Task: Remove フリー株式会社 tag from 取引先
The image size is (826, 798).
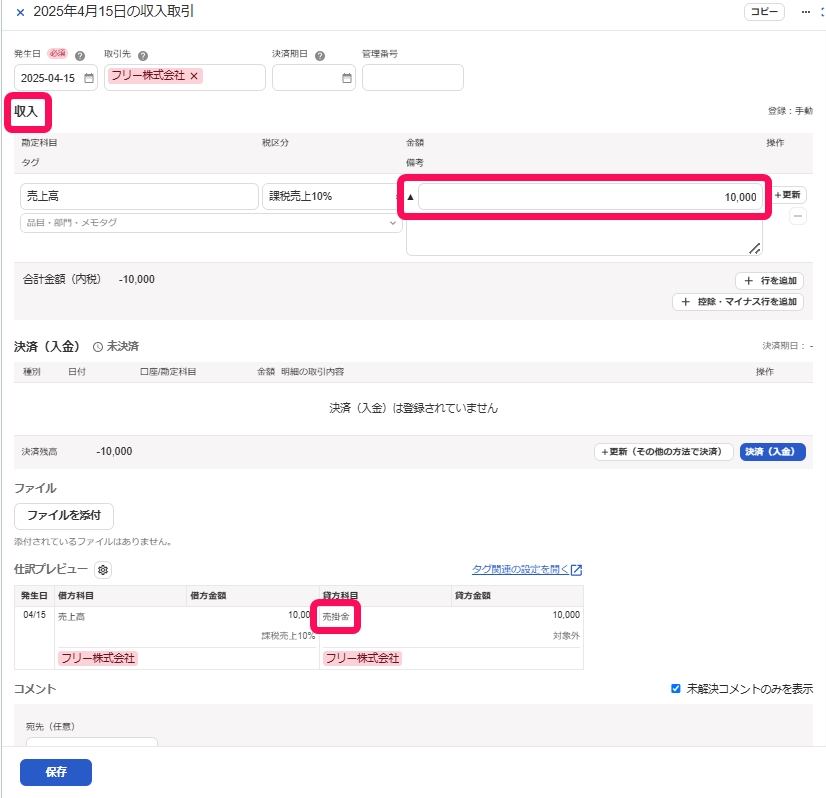Action: point(194,76)
